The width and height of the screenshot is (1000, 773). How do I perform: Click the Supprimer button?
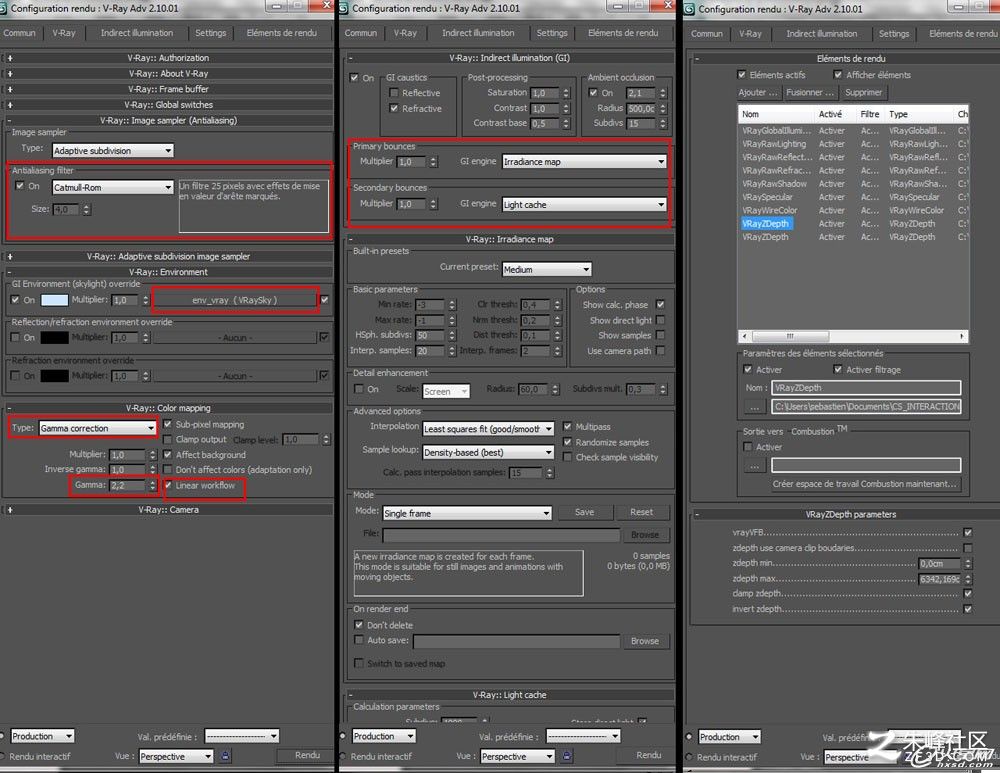(864, 92)
